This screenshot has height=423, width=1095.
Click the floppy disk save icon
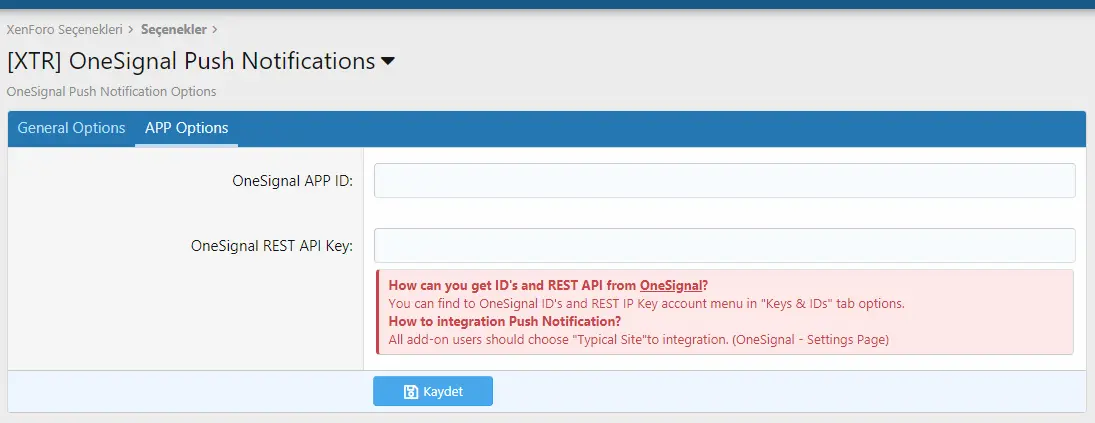(x=411, y=392)
